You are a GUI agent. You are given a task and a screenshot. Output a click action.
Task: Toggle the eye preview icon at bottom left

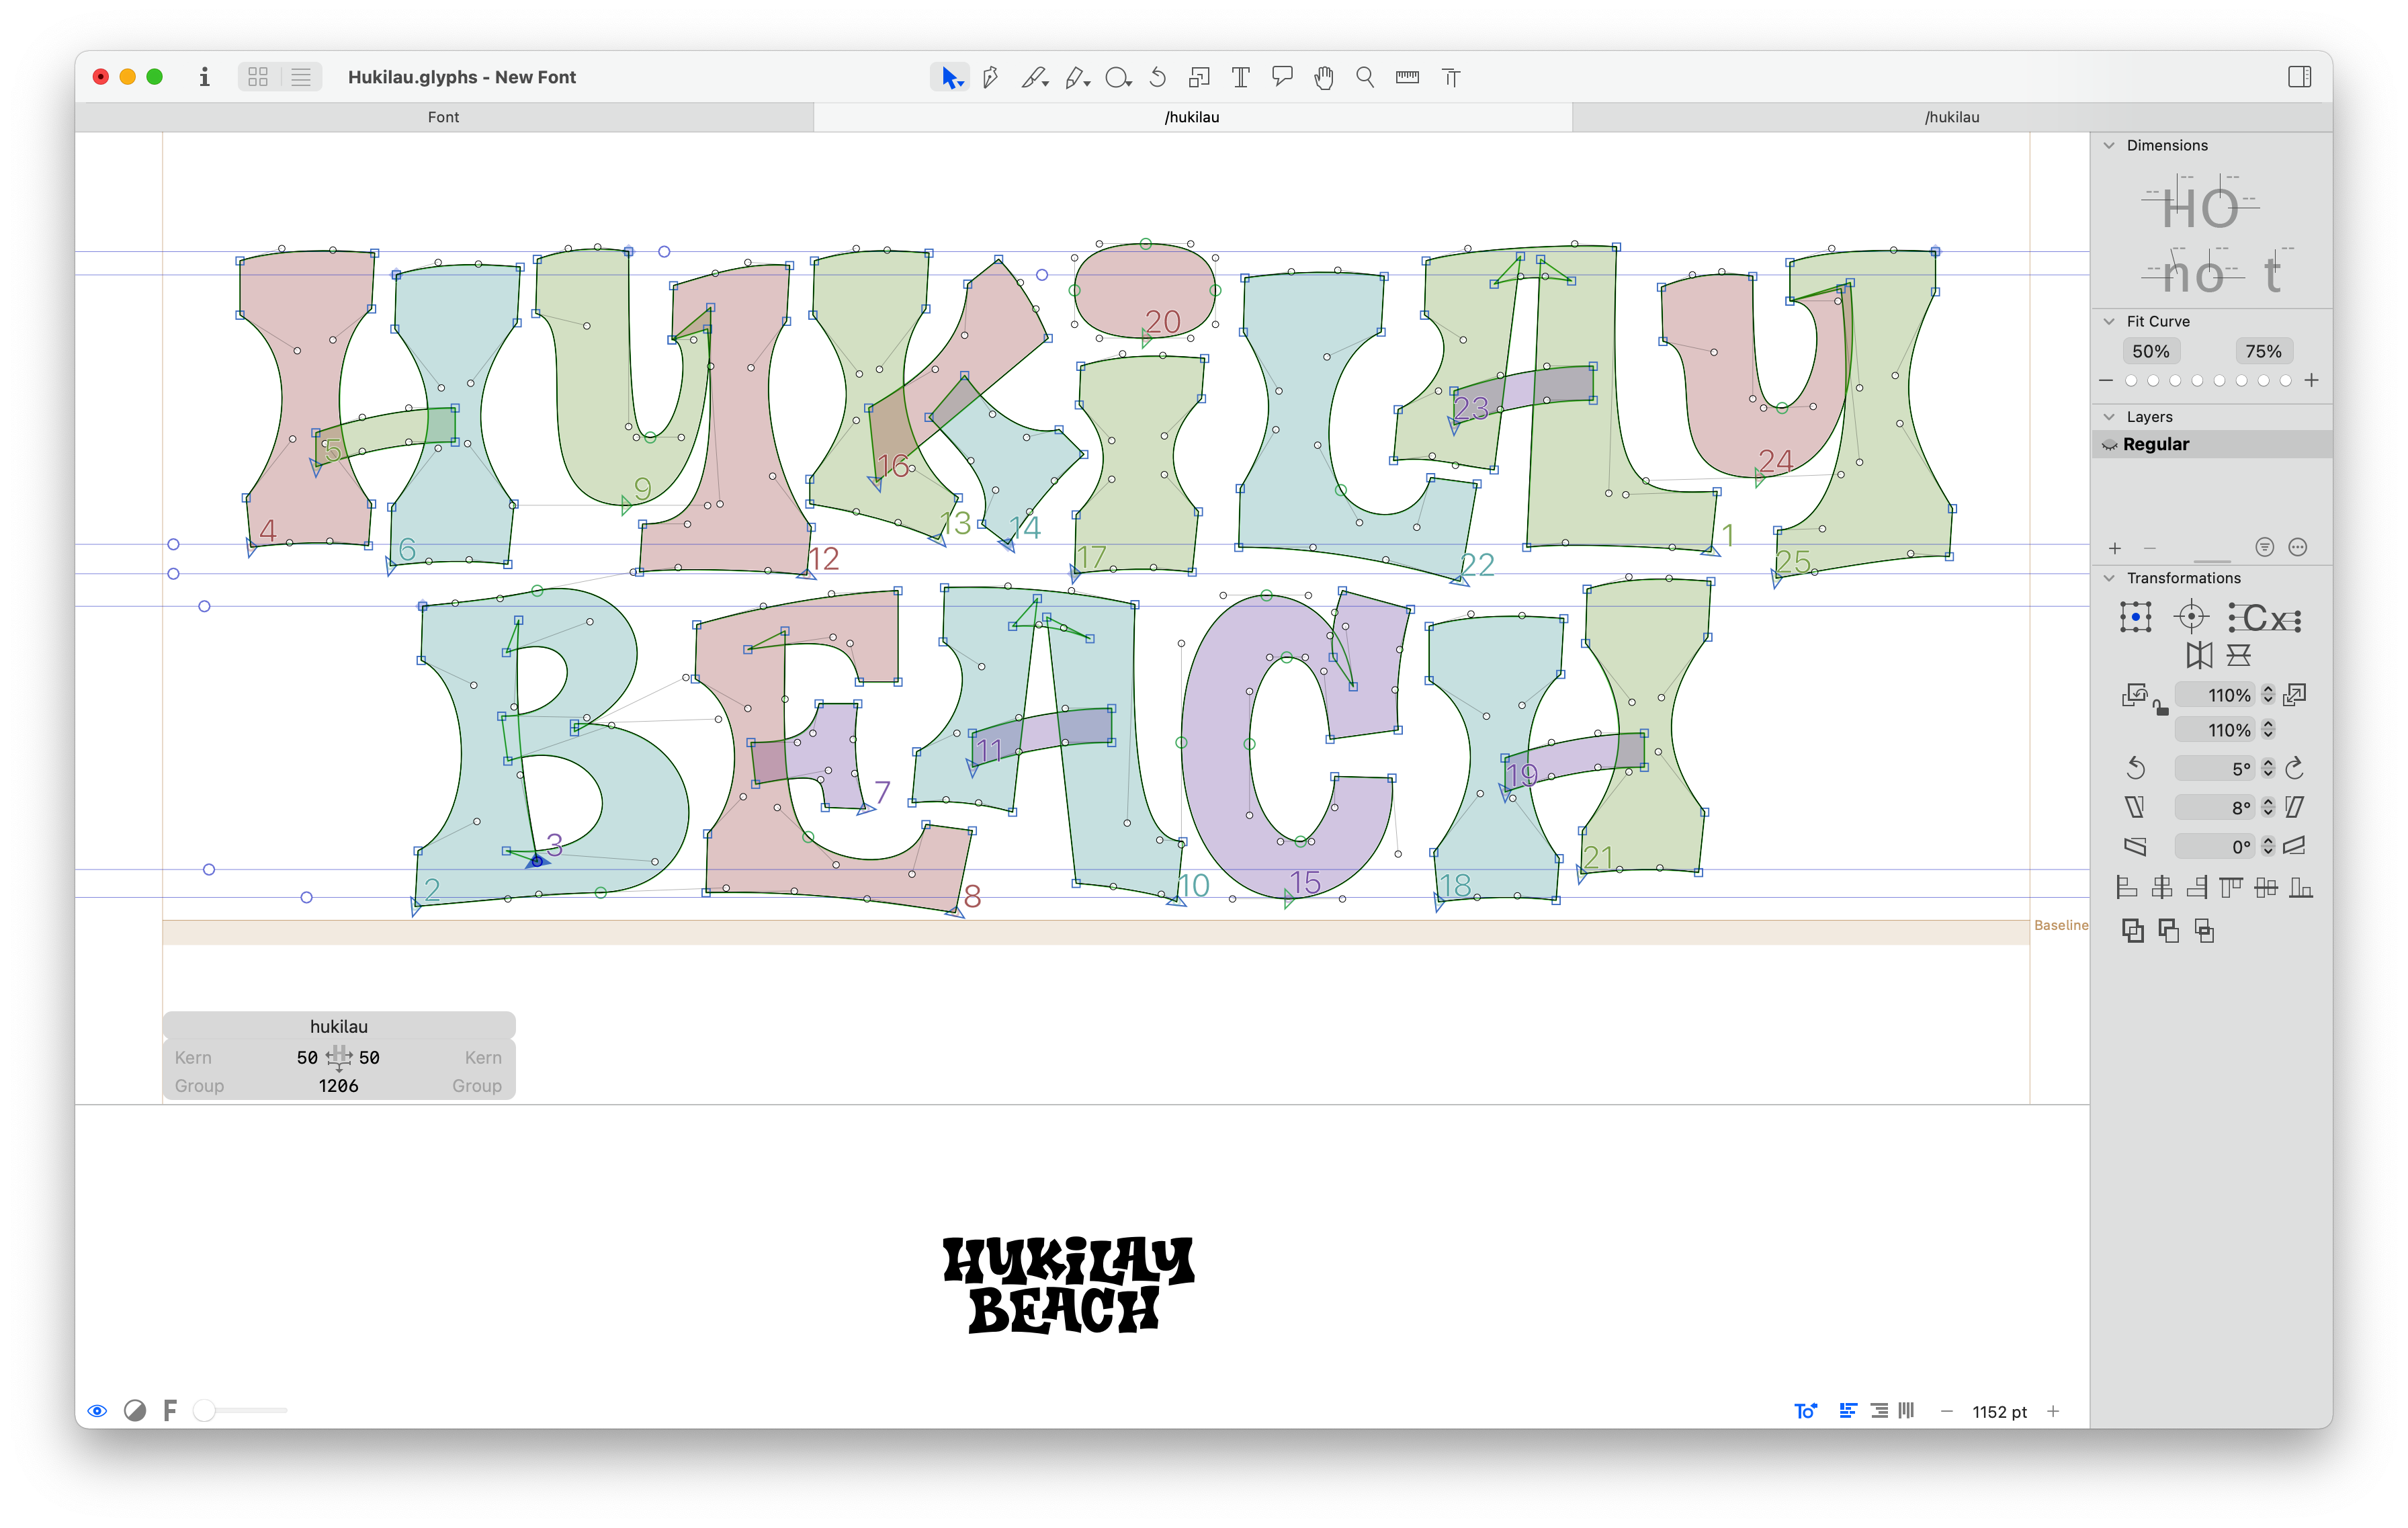coord(97,1410)
